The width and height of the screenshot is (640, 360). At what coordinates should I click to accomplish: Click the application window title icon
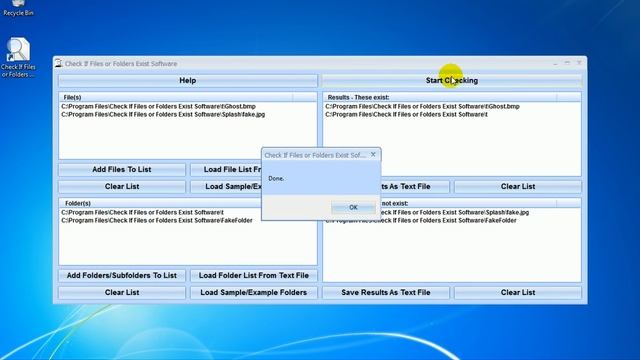click(59, 63)
